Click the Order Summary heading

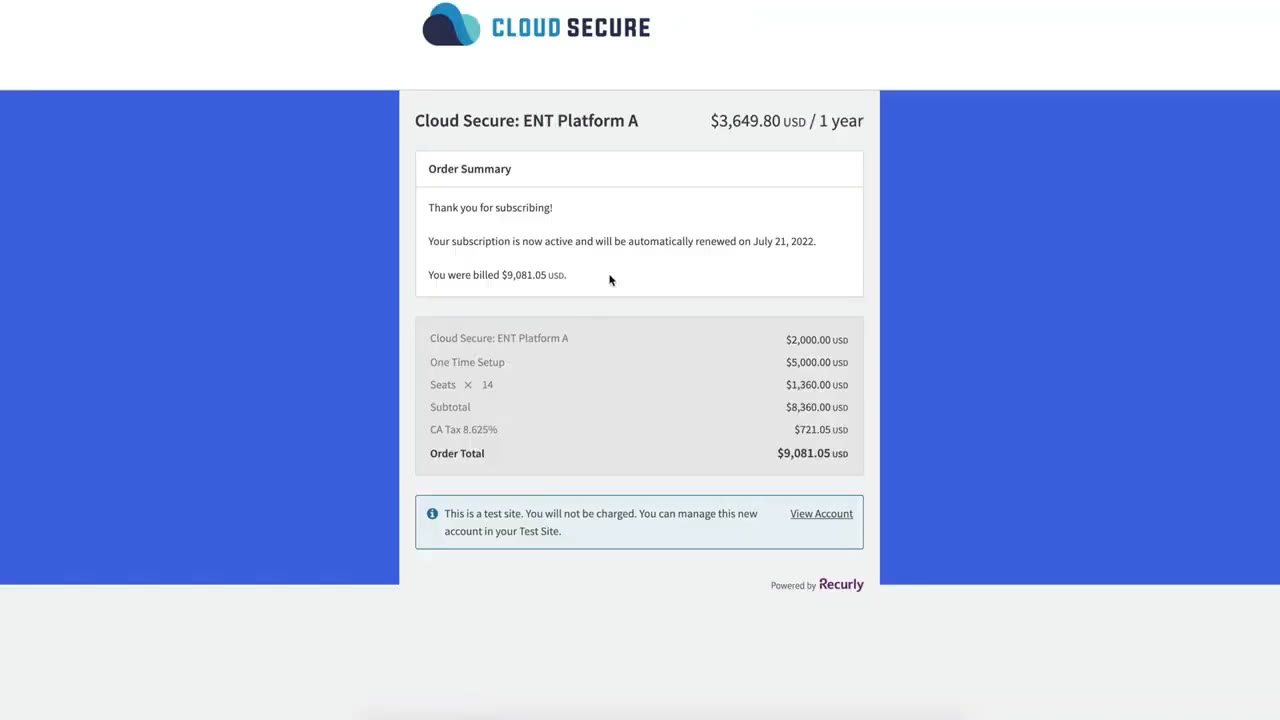tap(470, 169)
